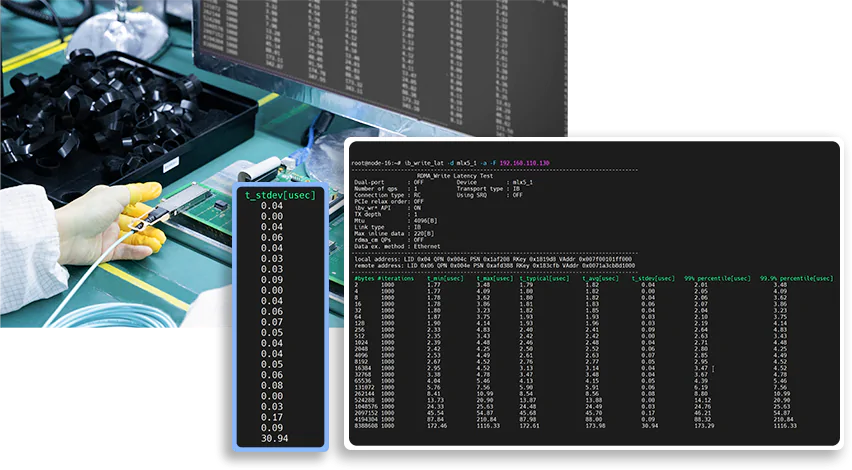
Task: Click the Mtu 4096[B] line
Action: tap(396, 221)
